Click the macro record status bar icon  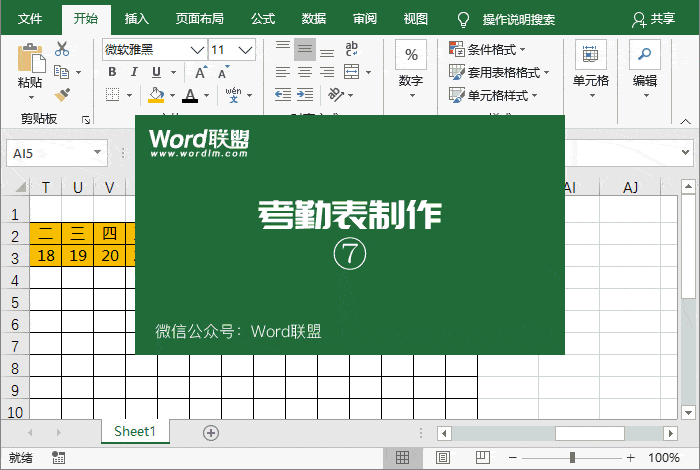[x=58, y=458]
